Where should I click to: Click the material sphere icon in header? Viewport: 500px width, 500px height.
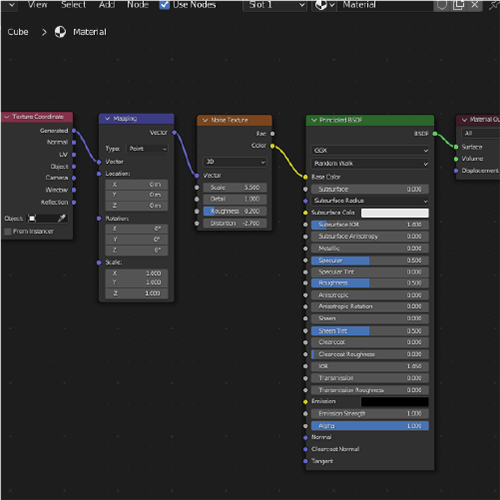[321, 5]
